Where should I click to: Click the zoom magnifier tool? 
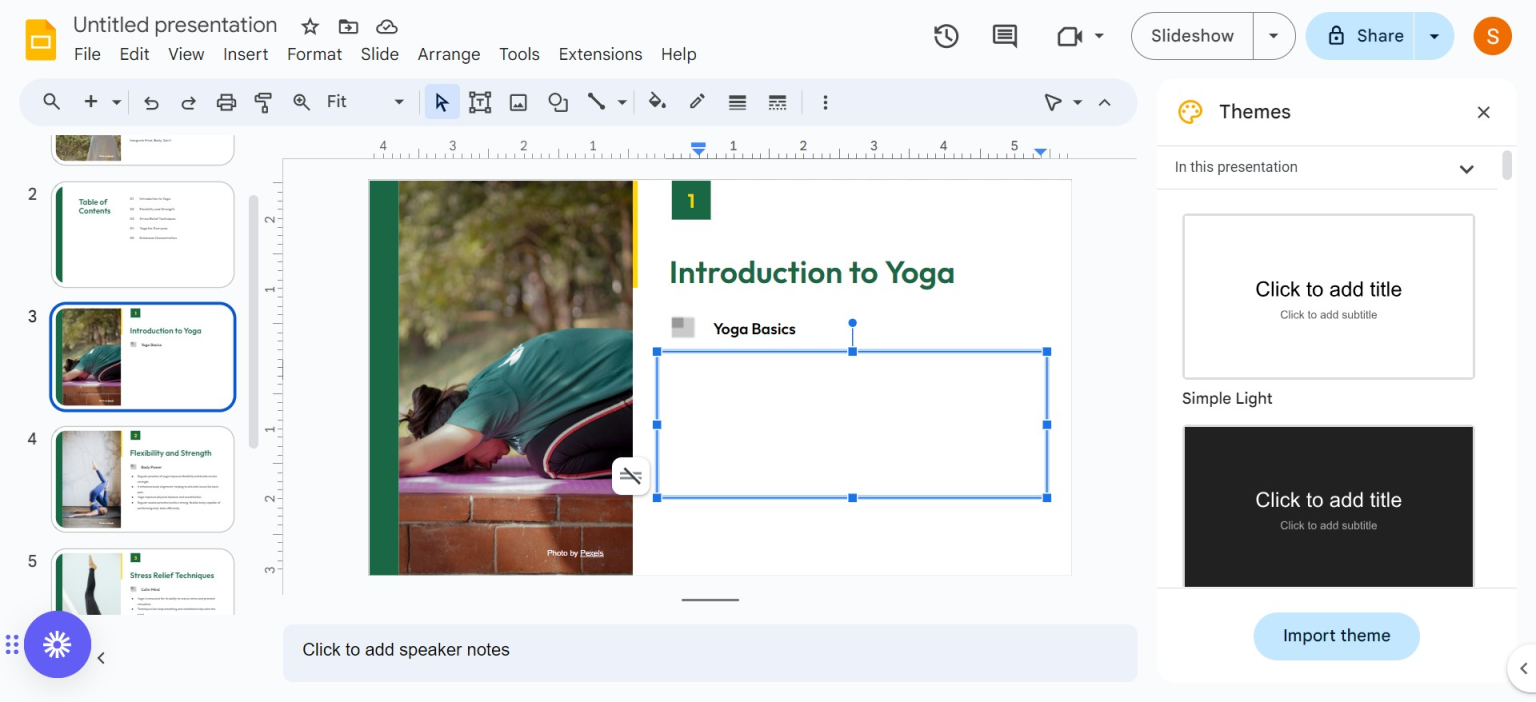tap(301, 102)
